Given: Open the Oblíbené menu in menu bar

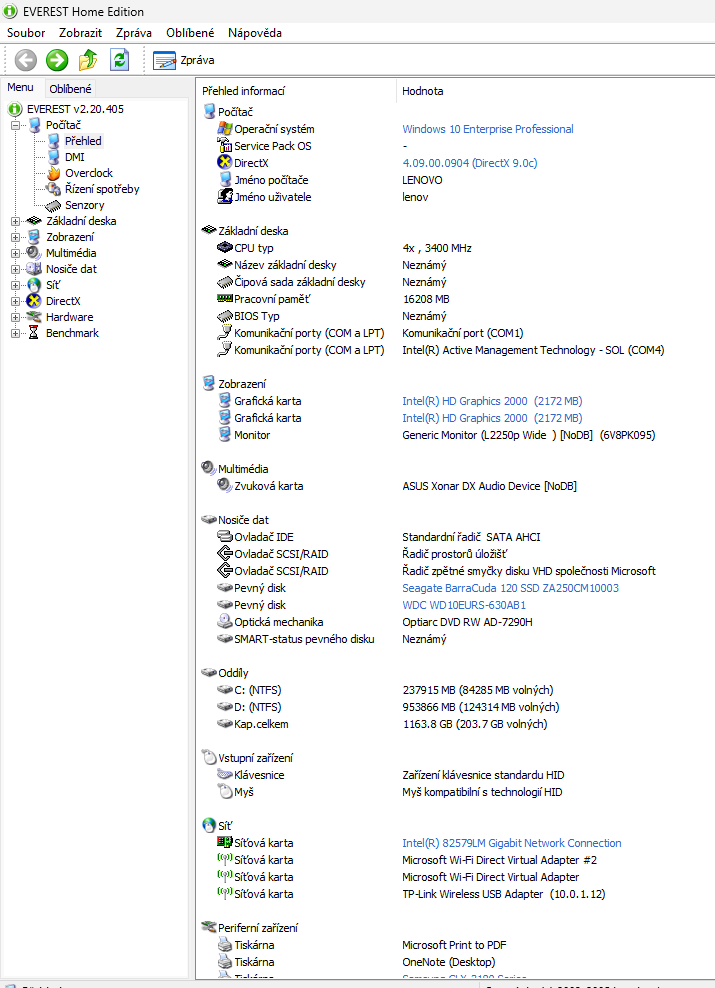Looking at the screenshot, I should coord(190,33).
